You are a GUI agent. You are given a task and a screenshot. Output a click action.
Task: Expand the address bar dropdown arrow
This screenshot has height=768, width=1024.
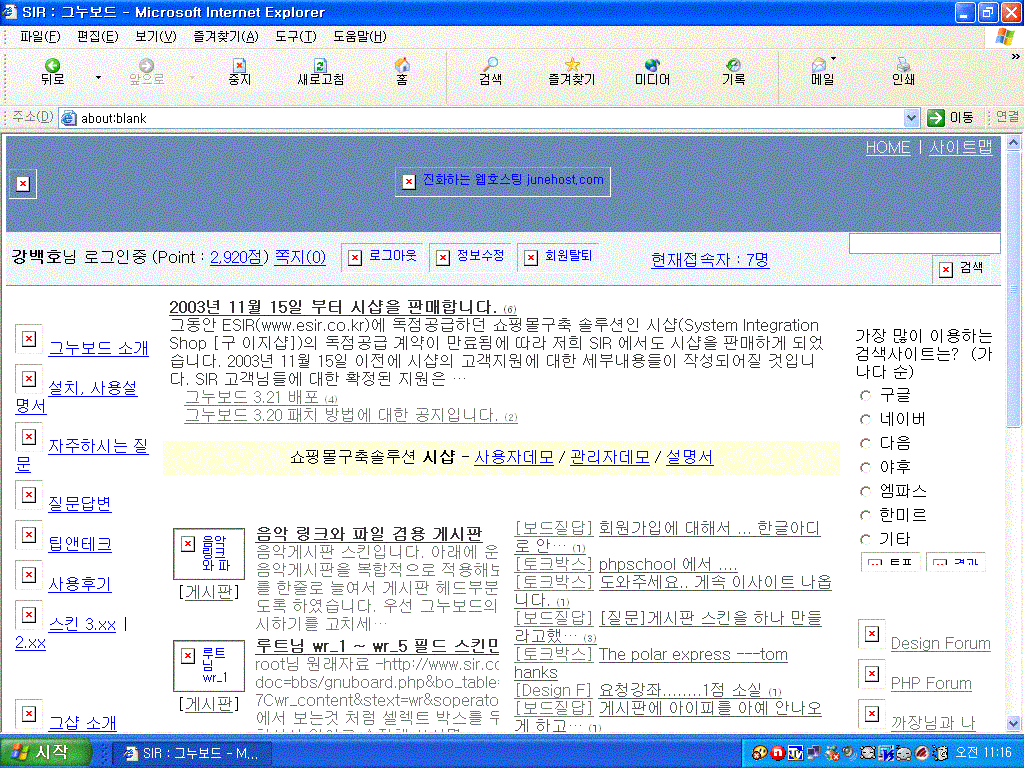[x=911, y=118]
